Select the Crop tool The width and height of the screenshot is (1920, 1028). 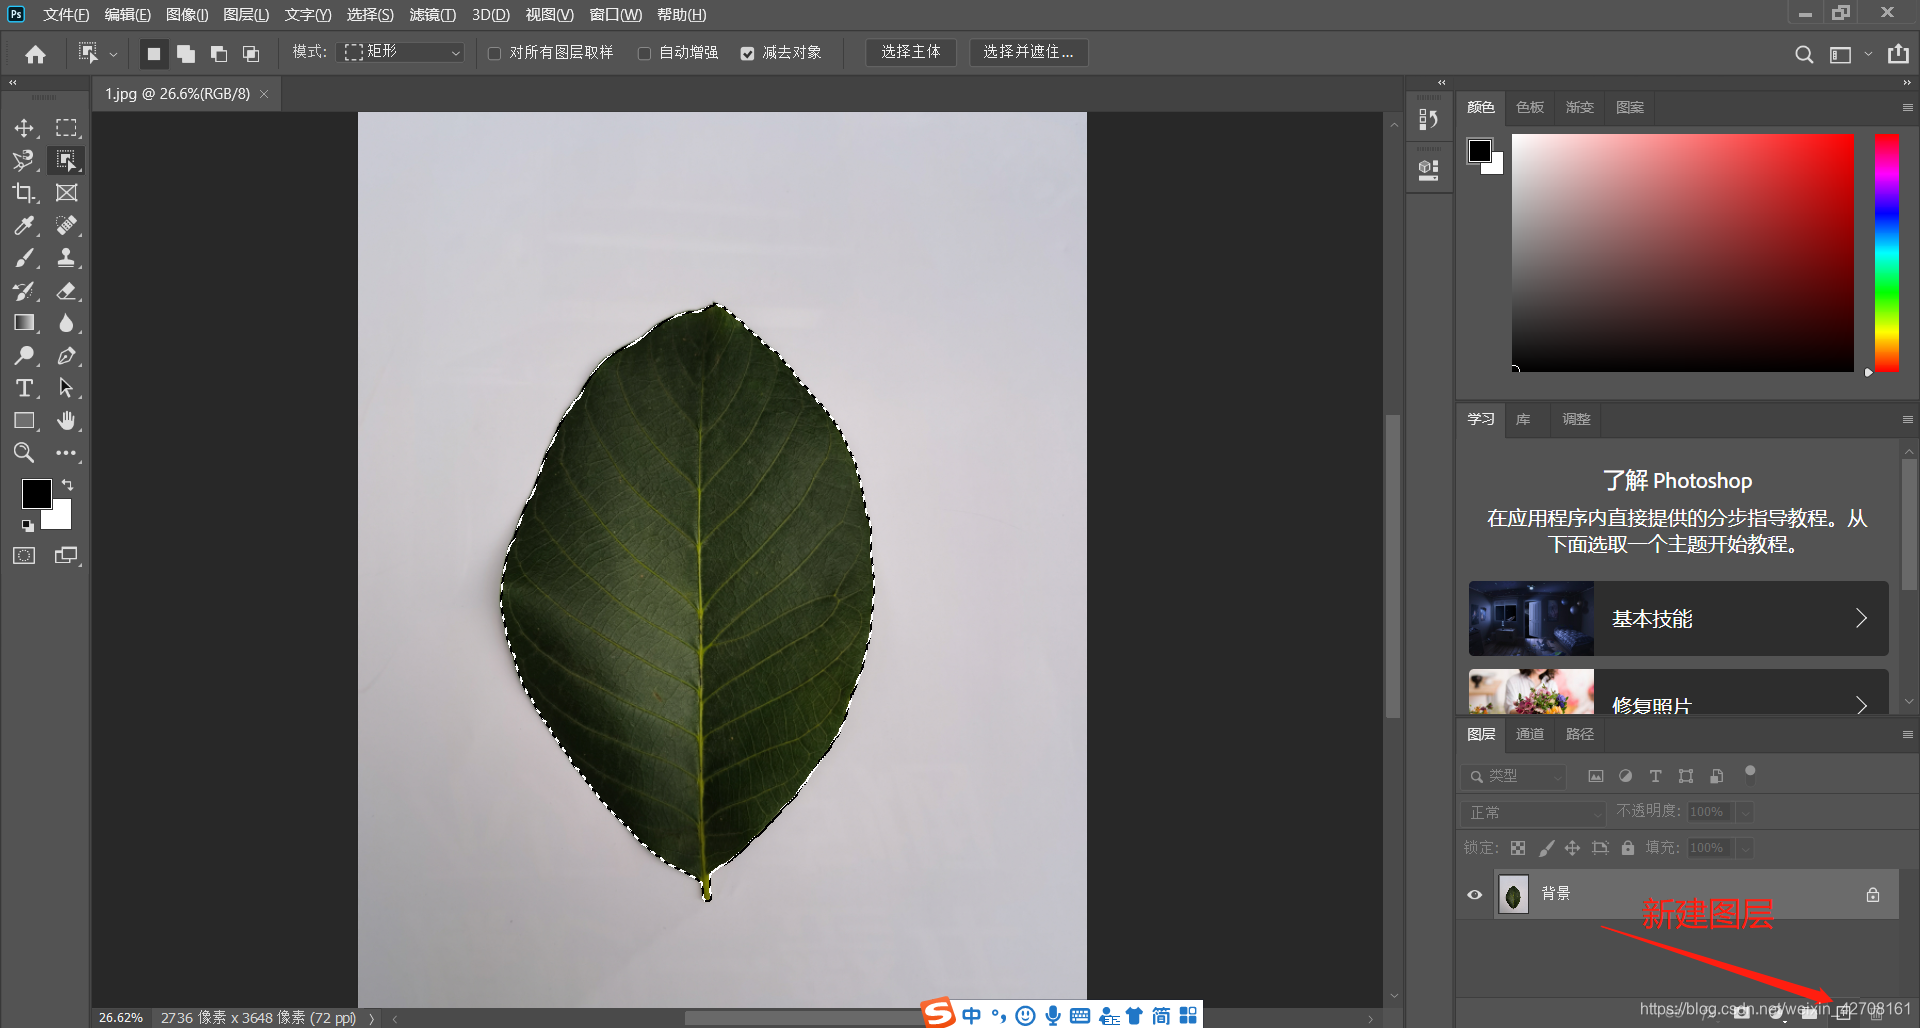[24, 193]
